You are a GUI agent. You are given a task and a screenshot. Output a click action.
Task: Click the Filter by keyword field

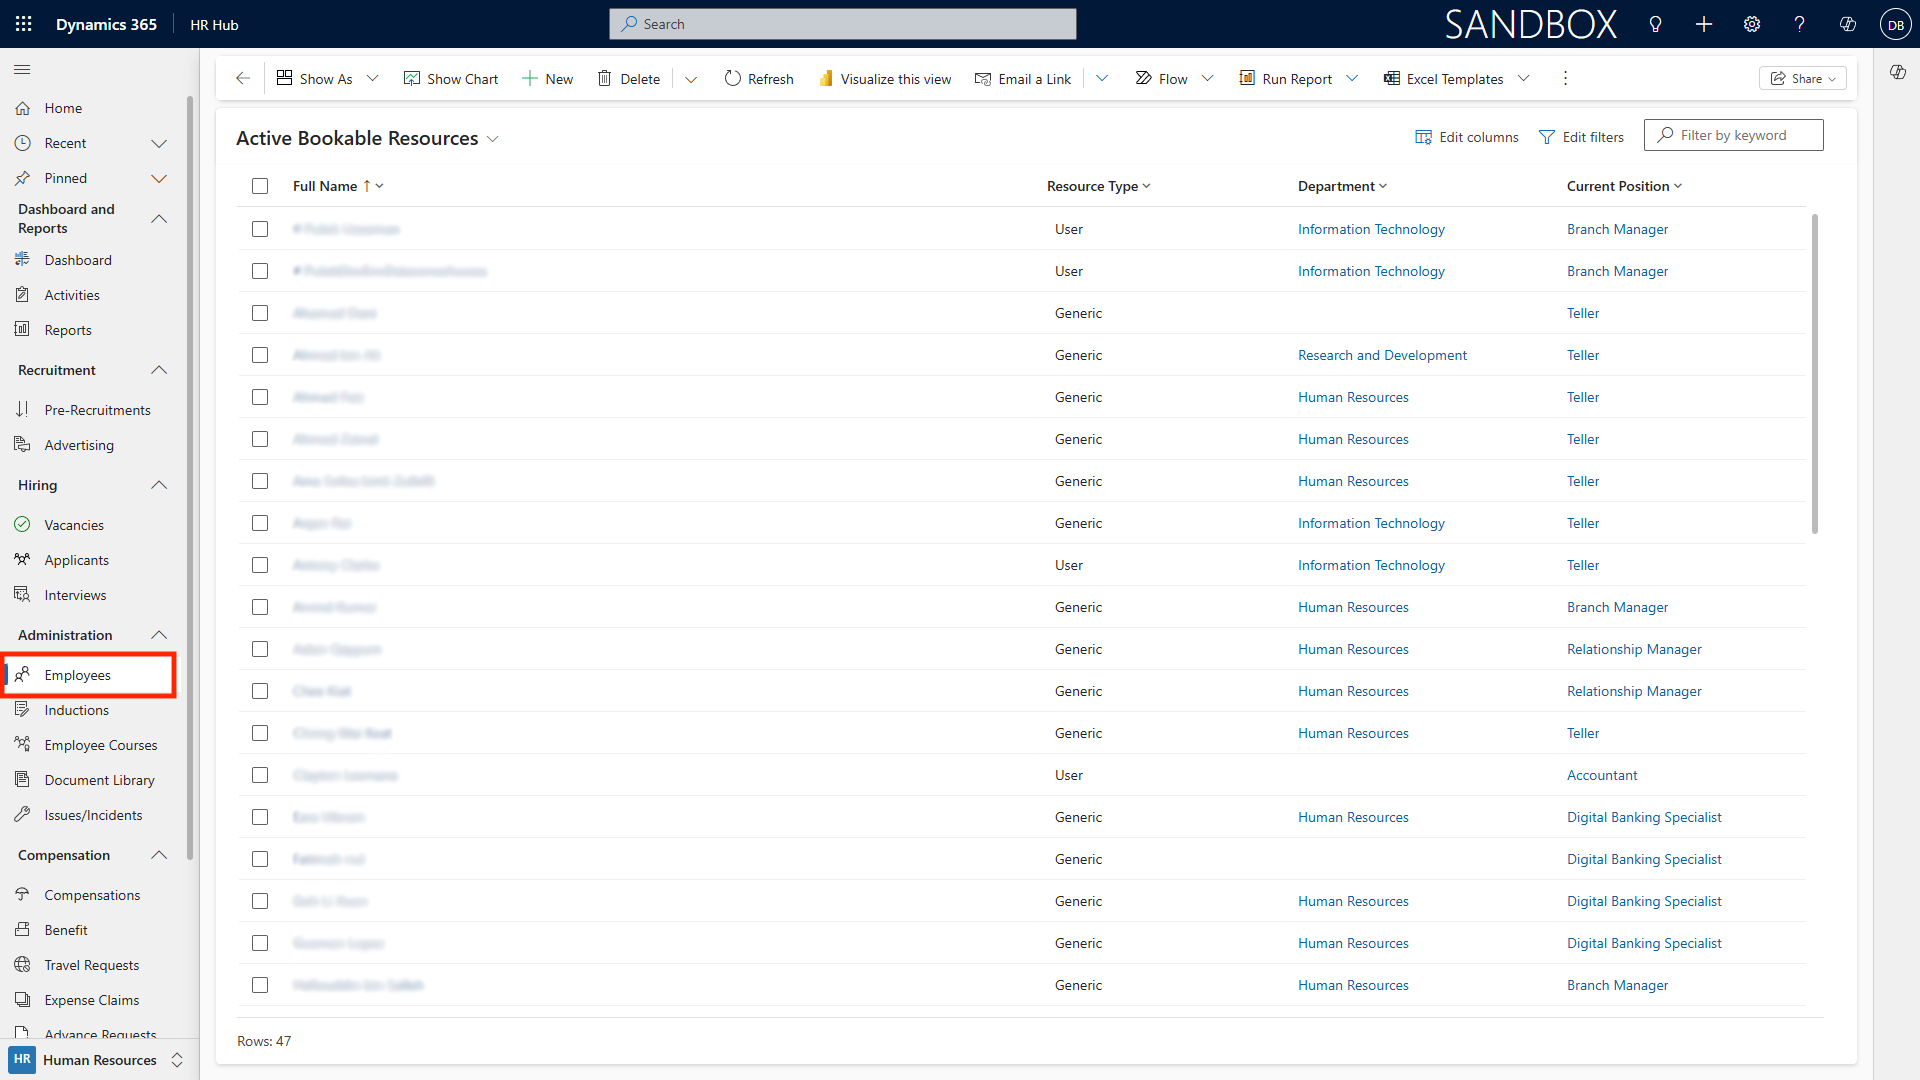[1745, 135]
